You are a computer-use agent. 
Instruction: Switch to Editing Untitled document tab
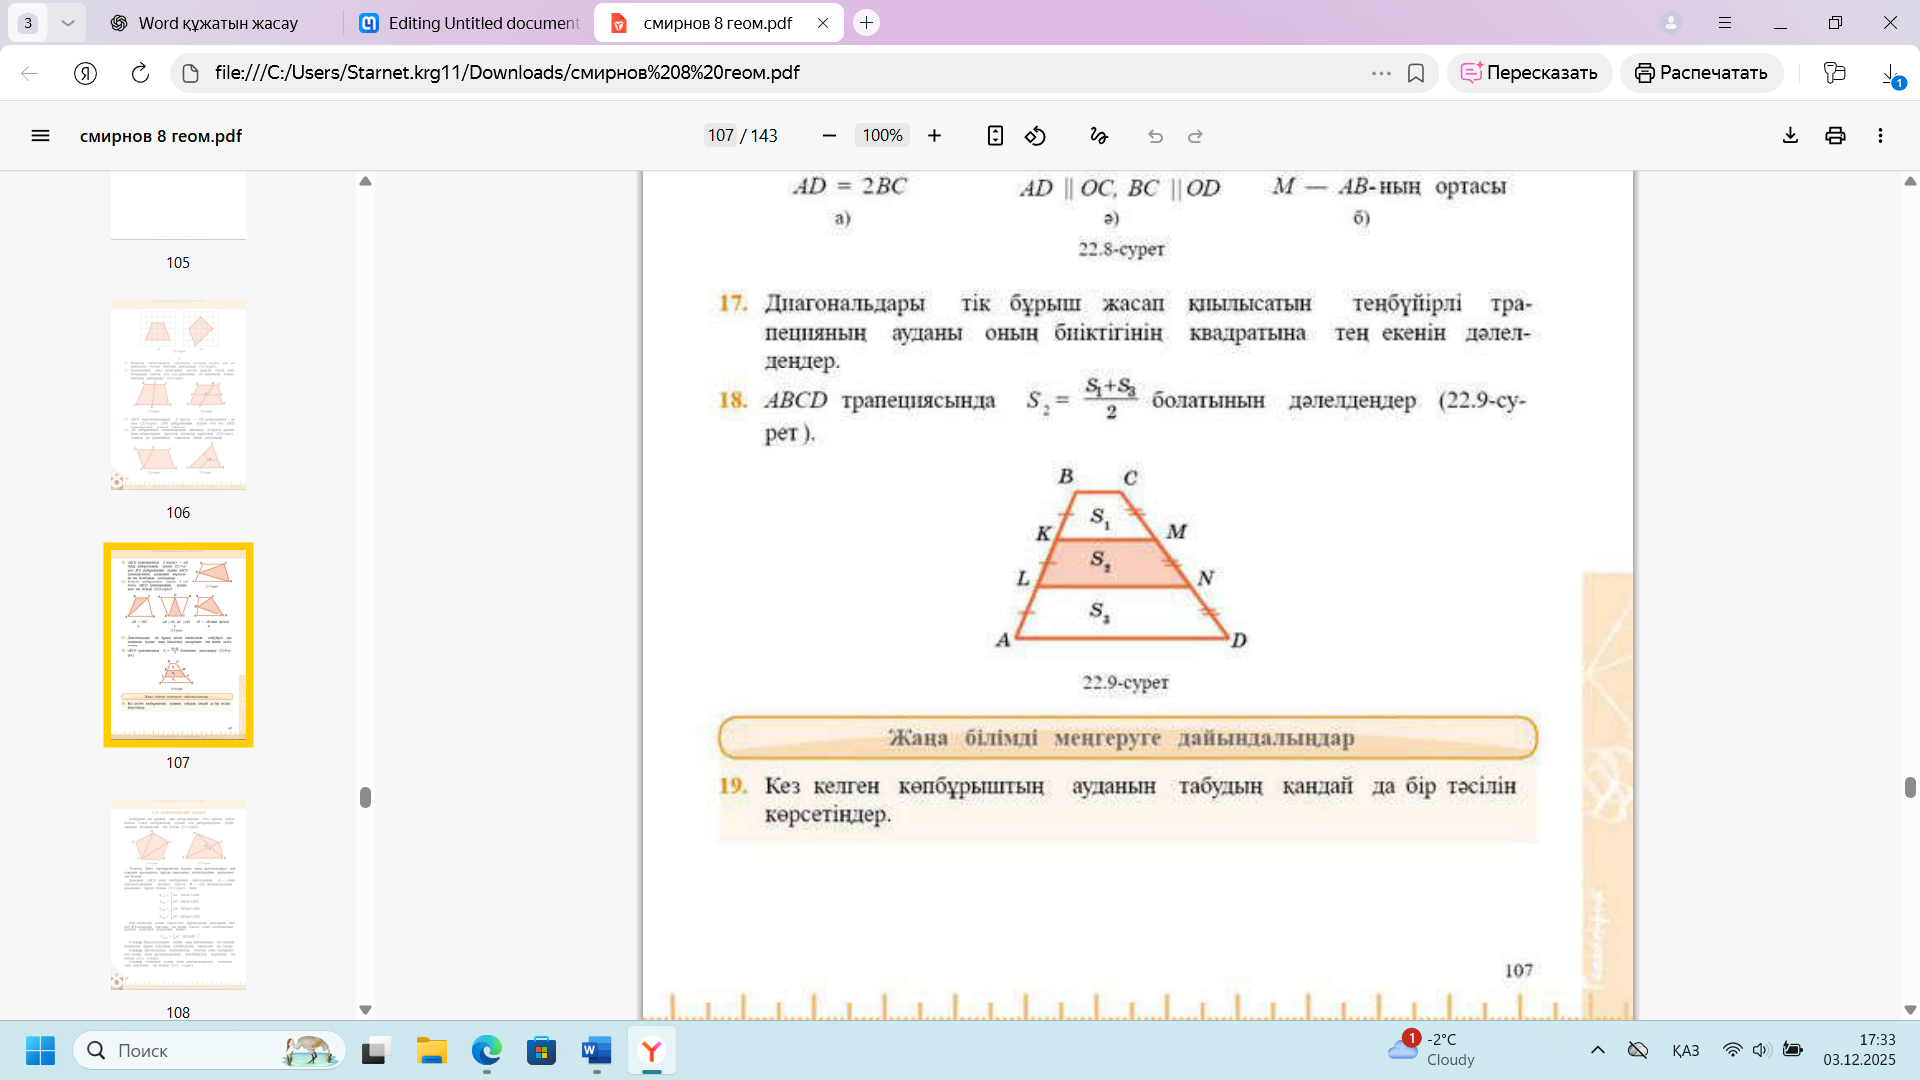pyautogui.click(x=470, y=23)
